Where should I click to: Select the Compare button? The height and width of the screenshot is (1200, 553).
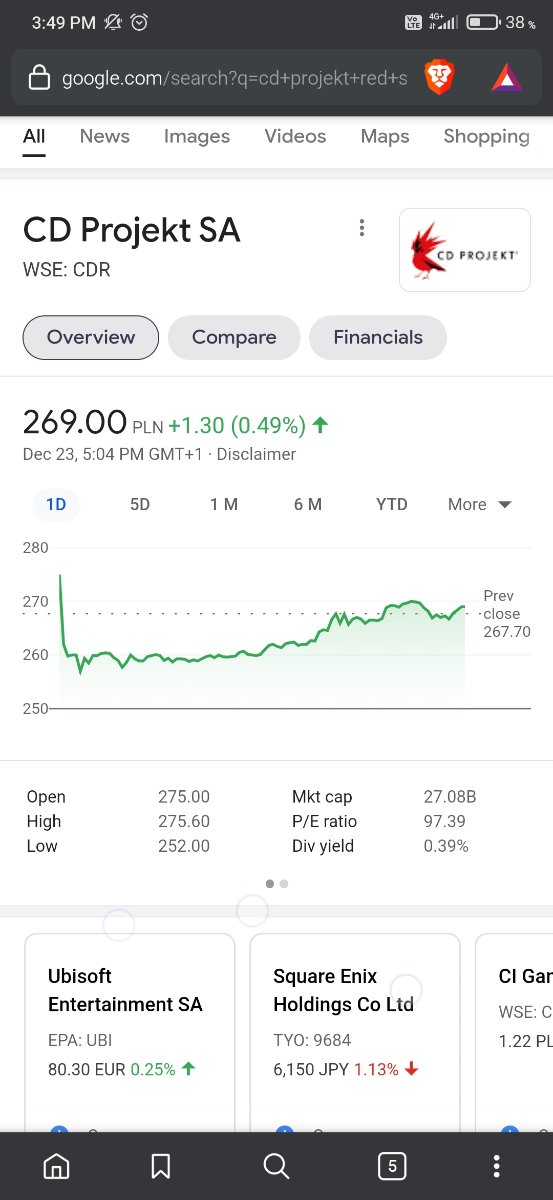234,337
